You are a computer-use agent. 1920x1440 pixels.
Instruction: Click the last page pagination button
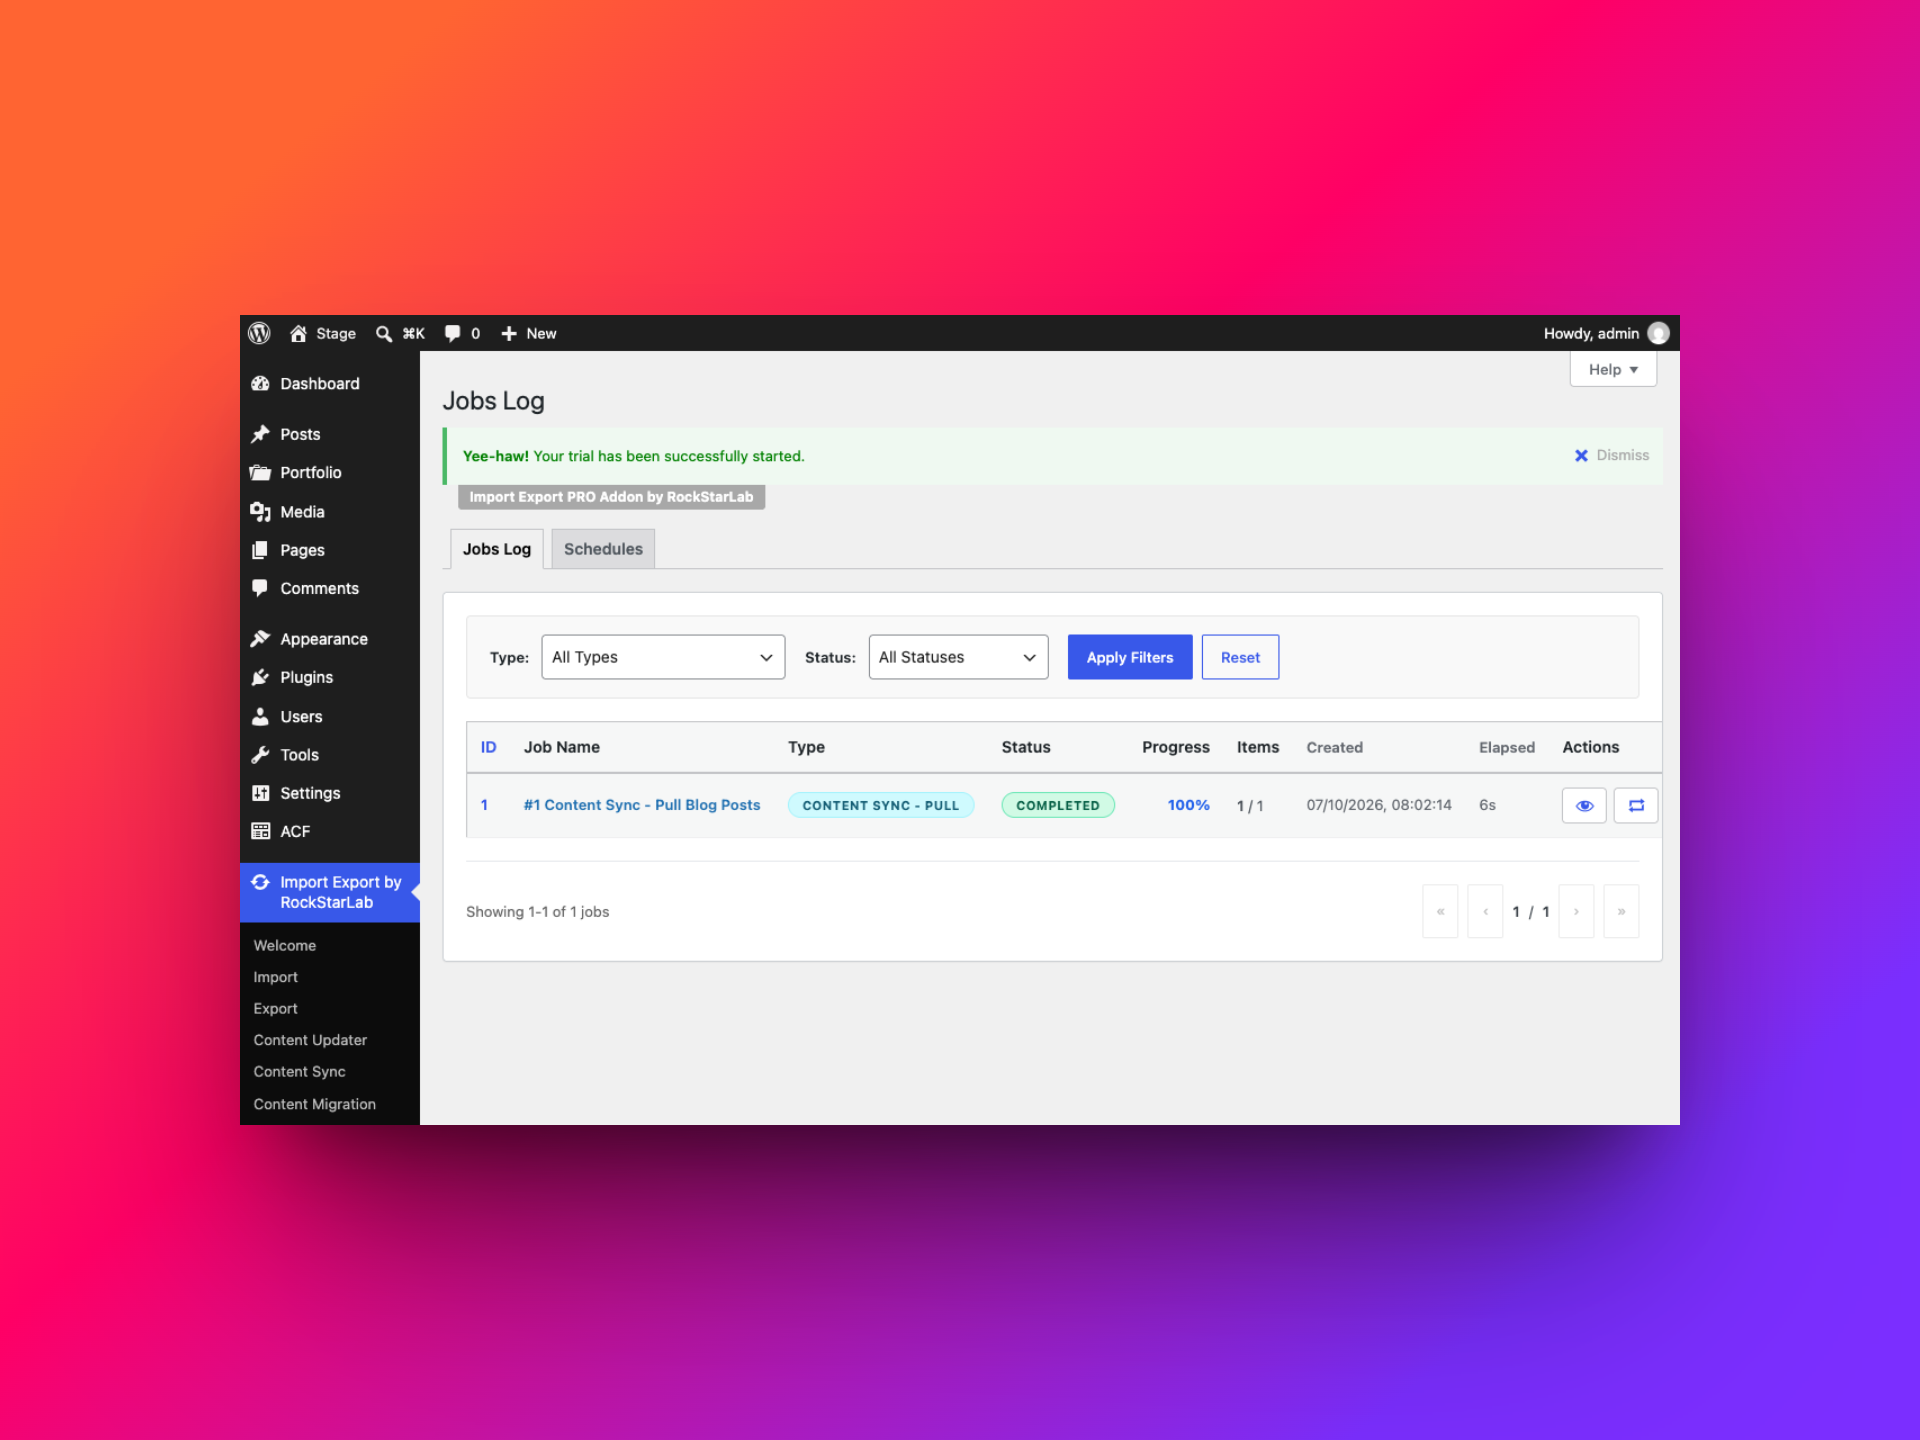point(1621,911)
